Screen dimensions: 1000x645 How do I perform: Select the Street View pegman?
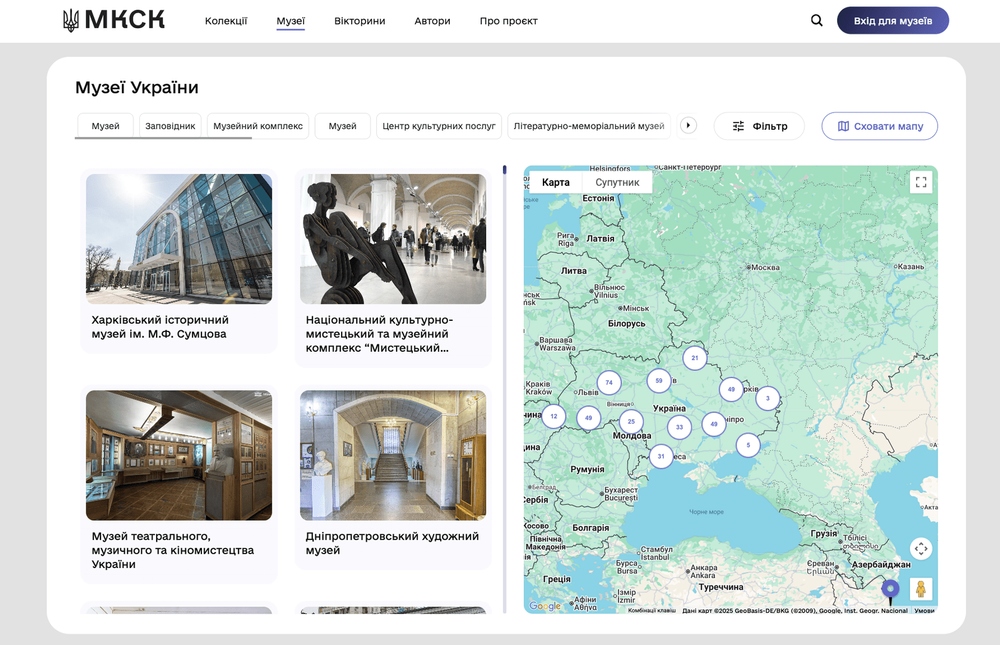tap(920, 589)
